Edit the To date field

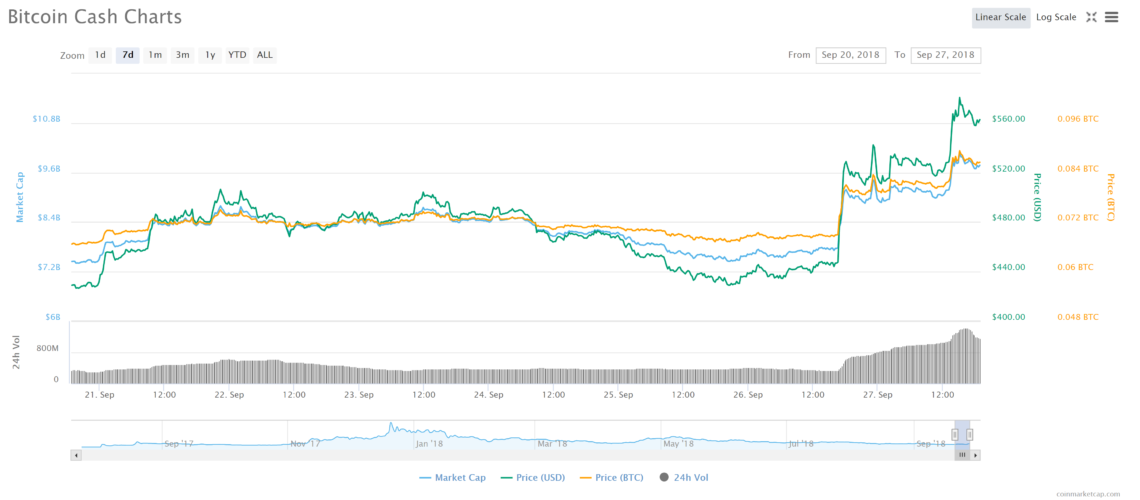pyautogui.click(x=946, y=55)
